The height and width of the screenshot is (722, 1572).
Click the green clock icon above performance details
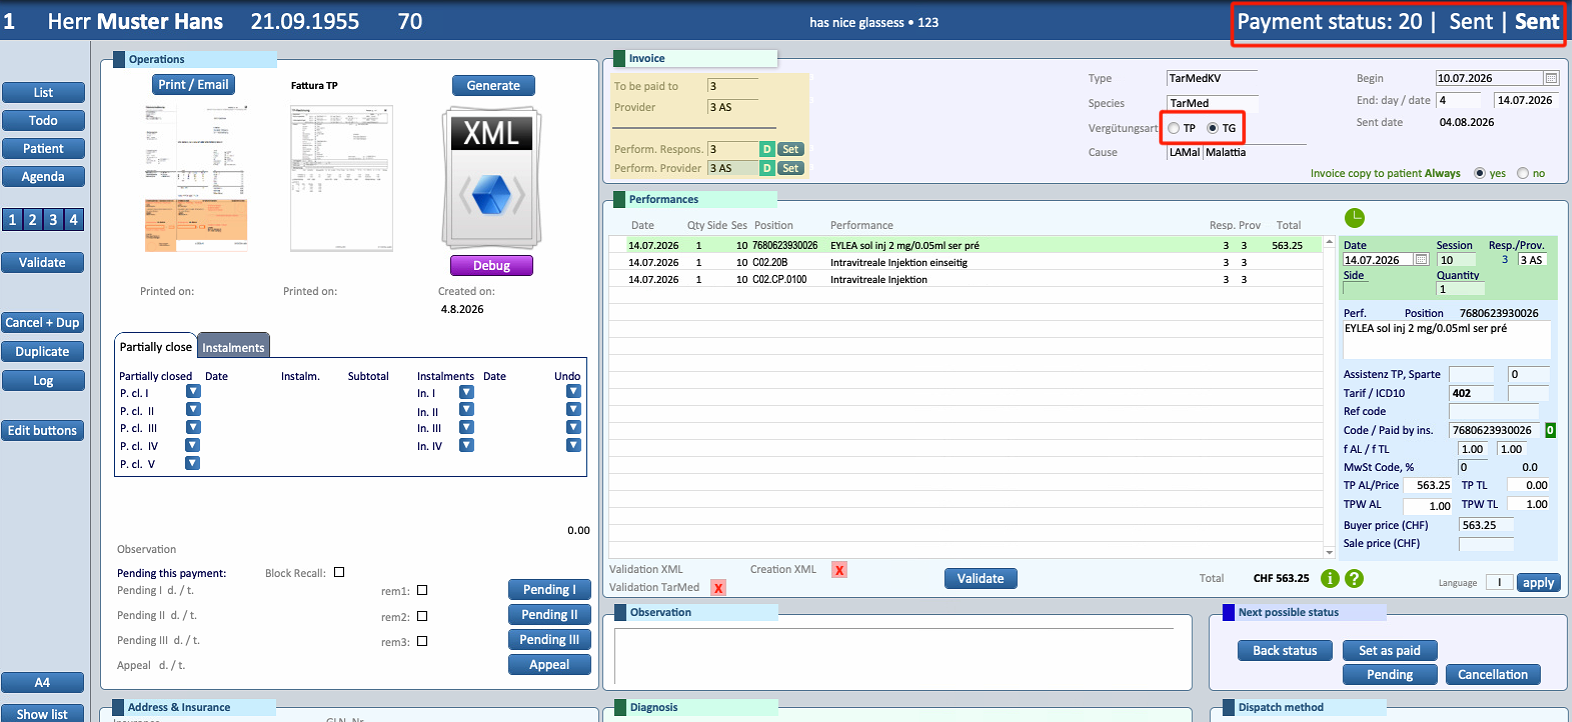(1354, 218)
